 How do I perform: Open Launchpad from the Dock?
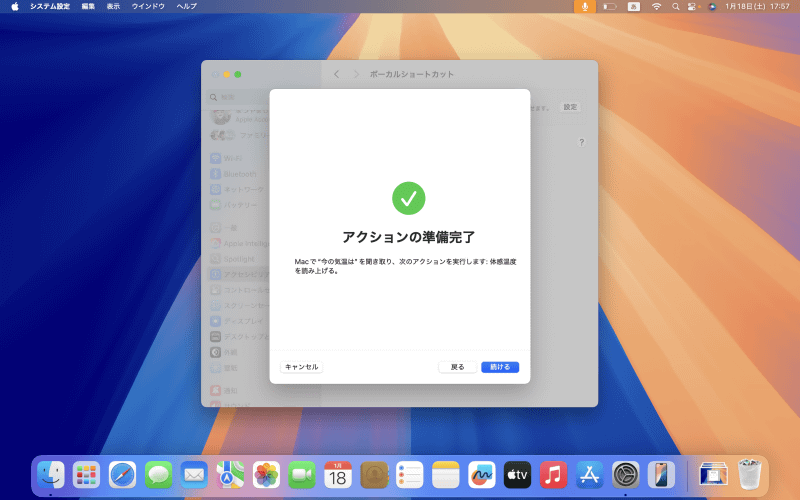pos(86,475)
